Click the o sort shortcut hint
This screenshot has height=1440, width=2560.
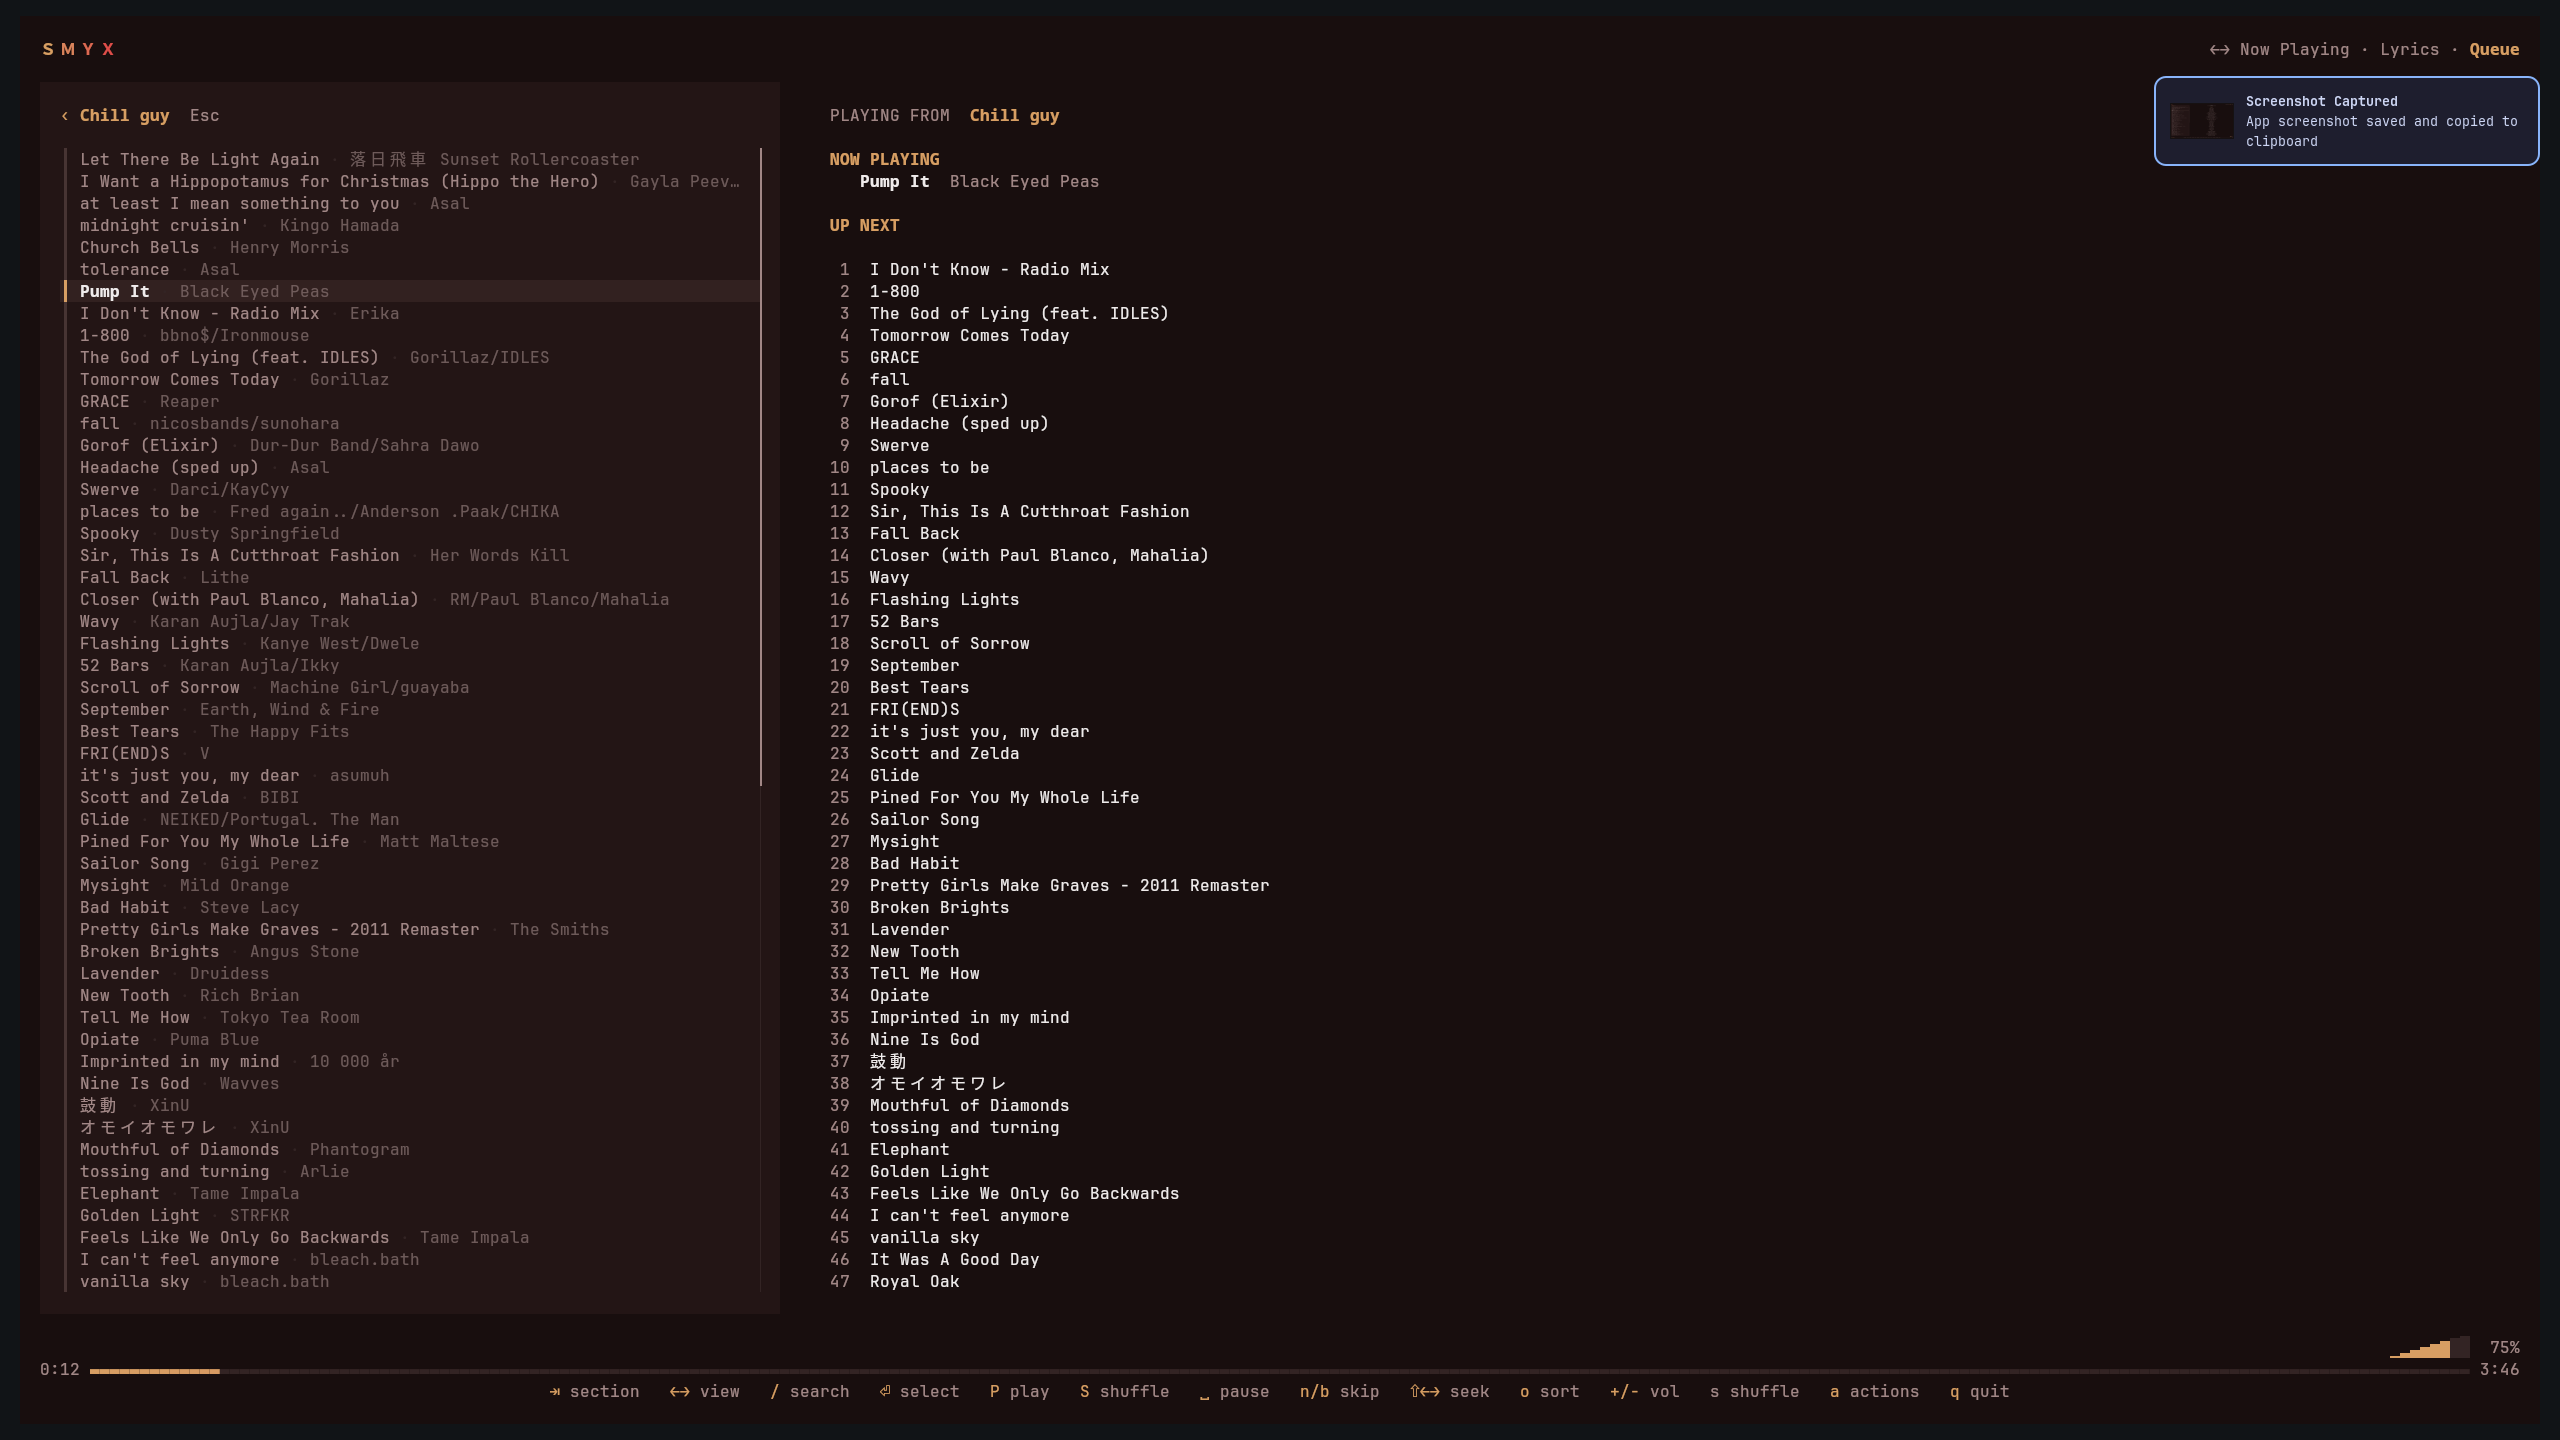pos(1550,1392)
